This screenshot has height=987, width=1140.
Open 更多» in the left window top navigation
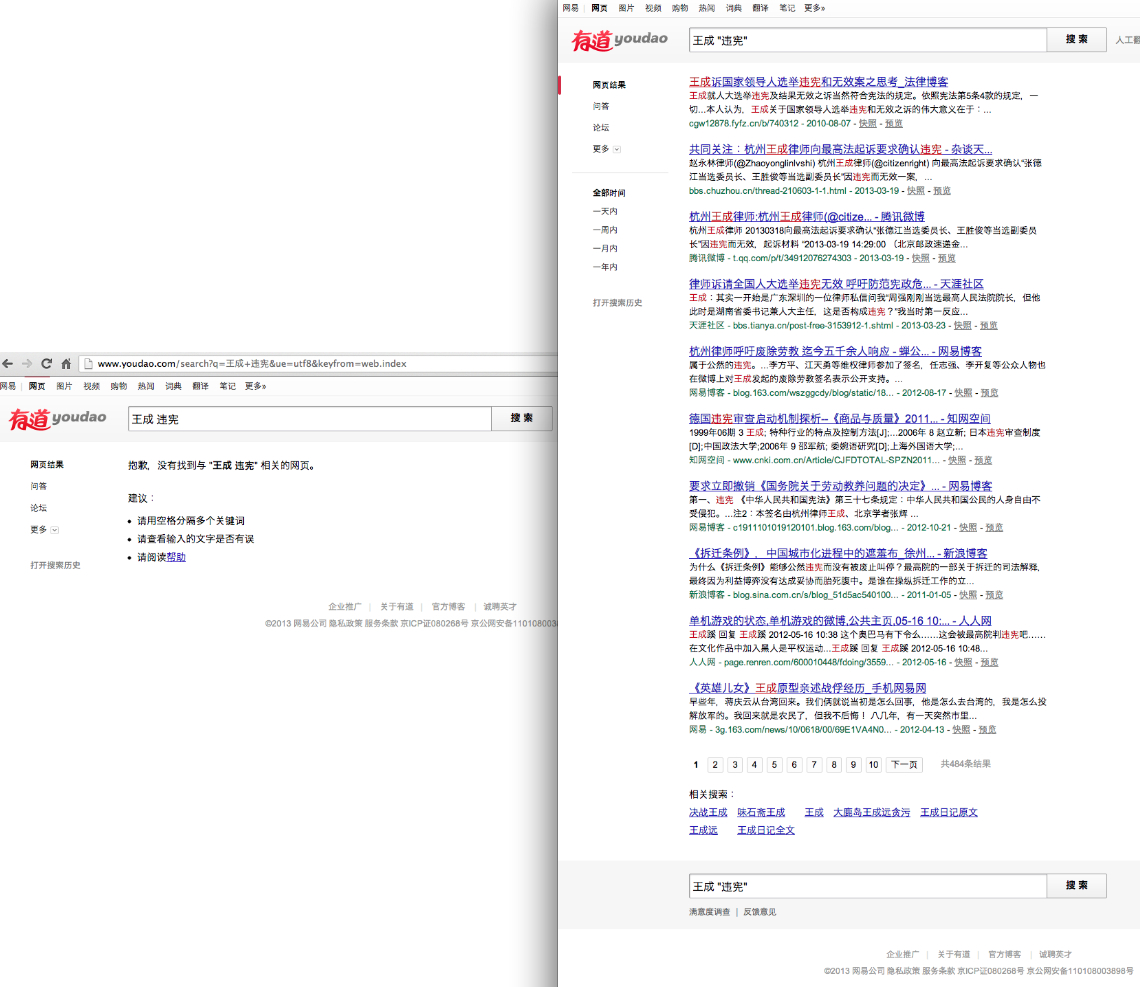pyautogui.click(x=255, y=386)
